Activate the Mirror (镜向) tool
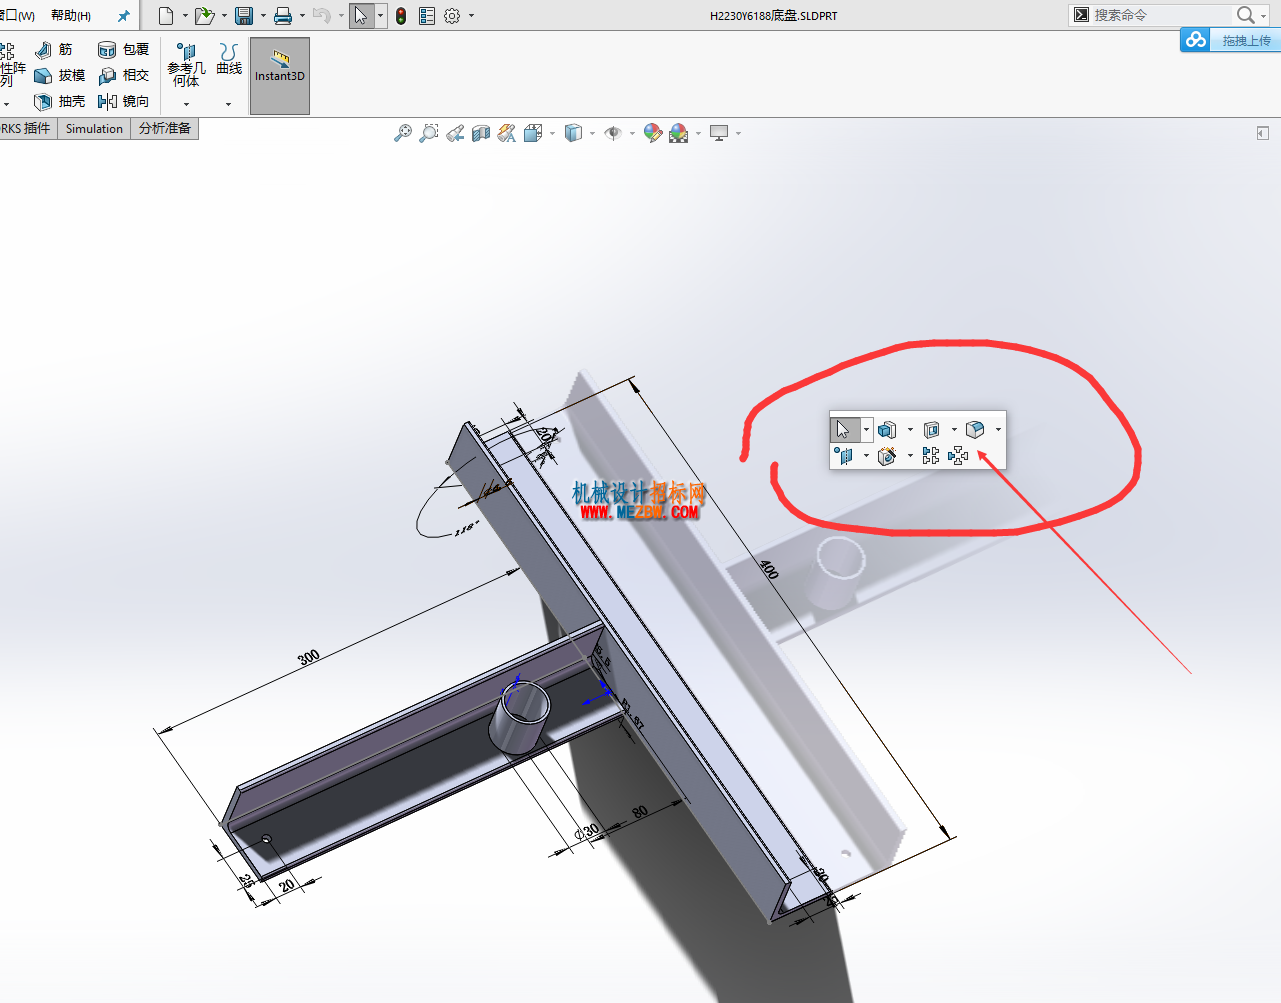The image size is (1281, 1003). [x=107, y=102]
